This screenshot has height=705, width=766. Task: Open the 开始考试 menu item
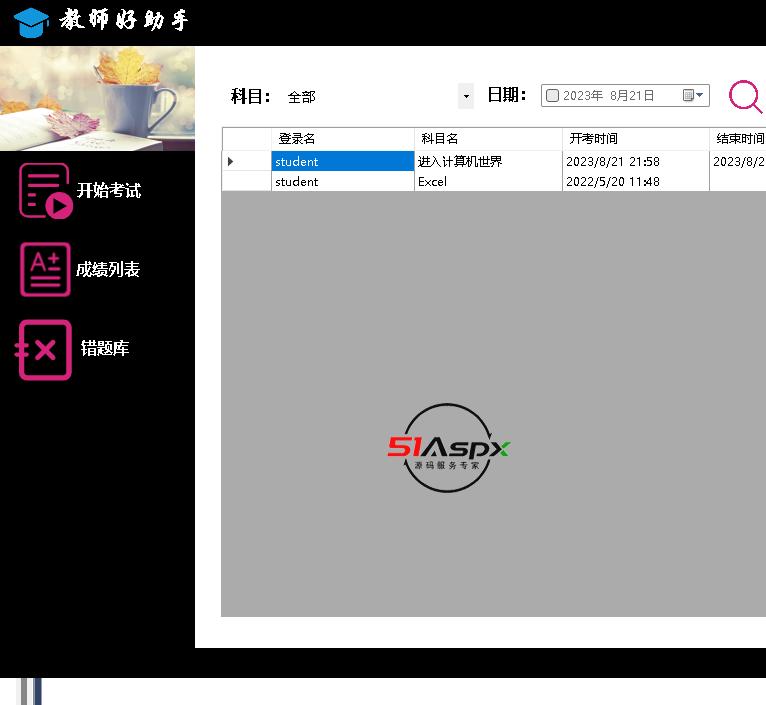click(x=108, y=191)
